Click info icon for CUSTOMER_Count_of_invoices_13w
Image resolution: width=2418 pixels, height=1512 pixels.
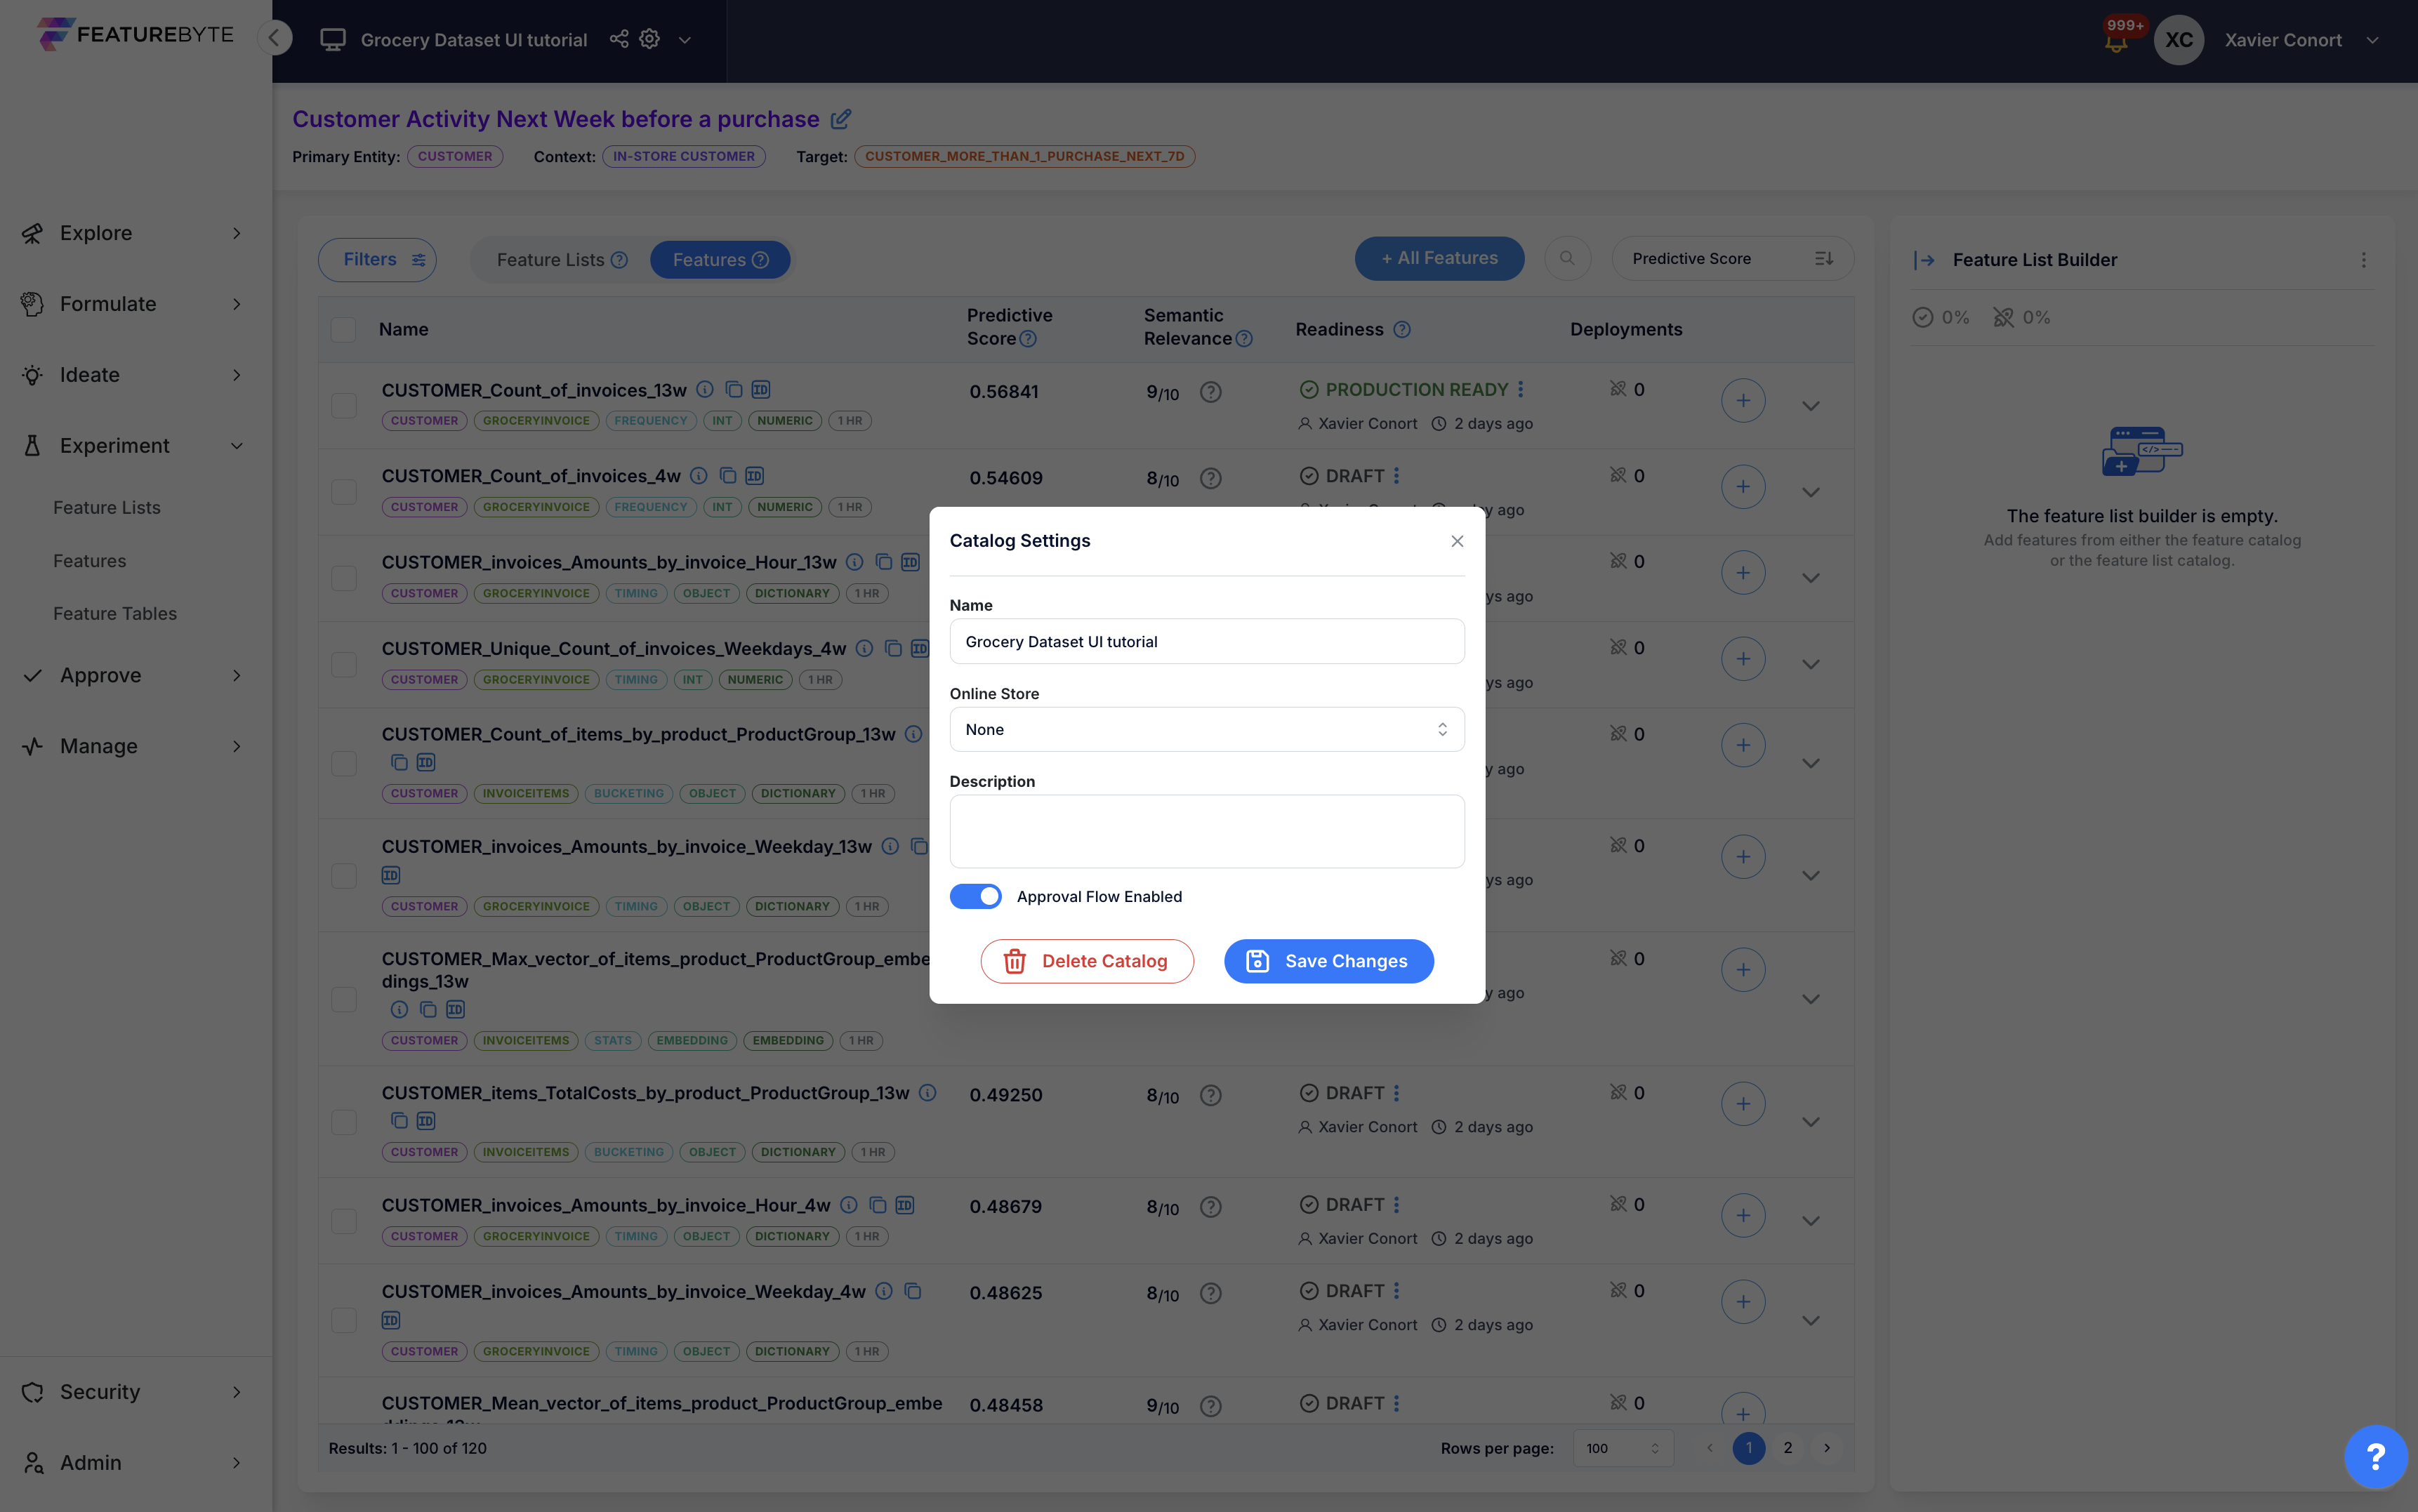(705, 389)
